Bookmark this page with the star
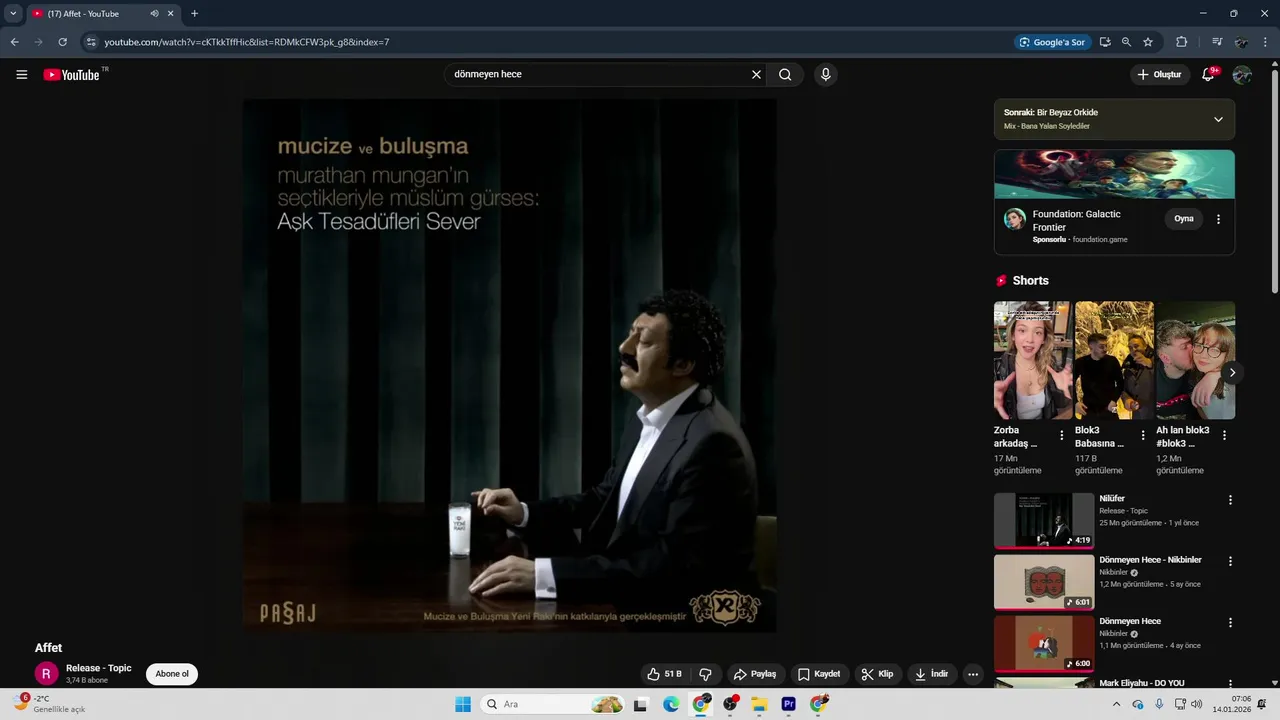The image size is (1280, 720). 1148,42
